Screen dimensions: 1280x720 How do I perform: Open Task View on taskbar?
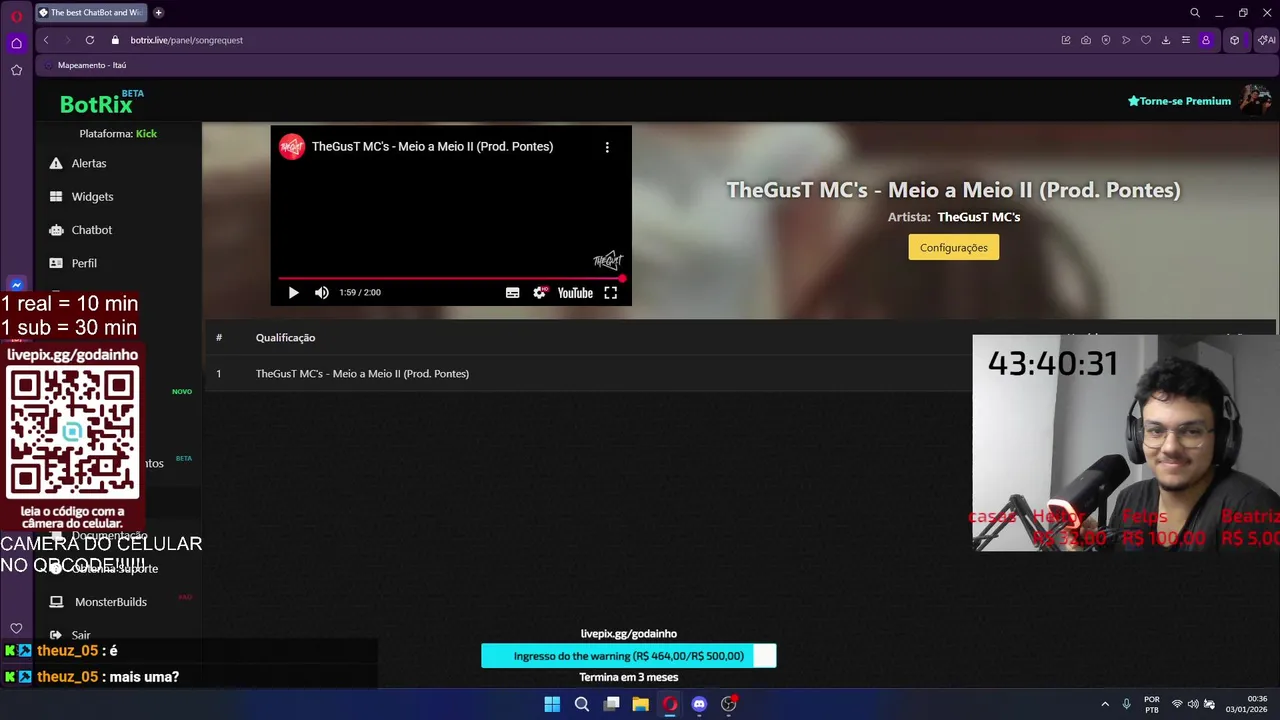[611, 704]
